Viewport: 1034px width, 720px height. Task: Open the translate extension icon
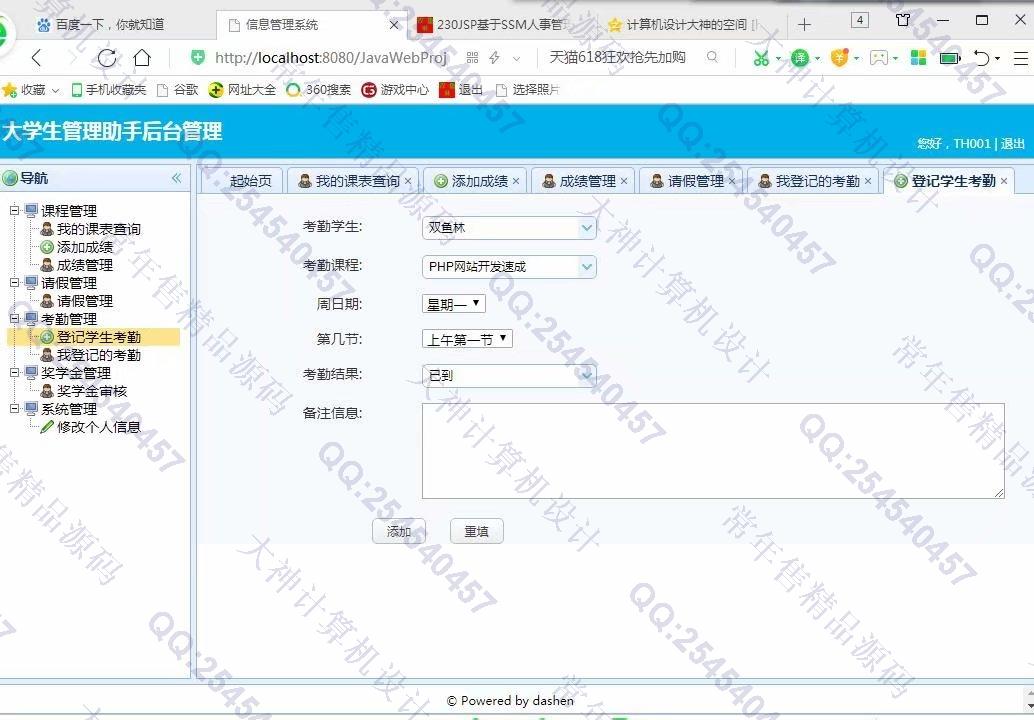click(800, 58)
